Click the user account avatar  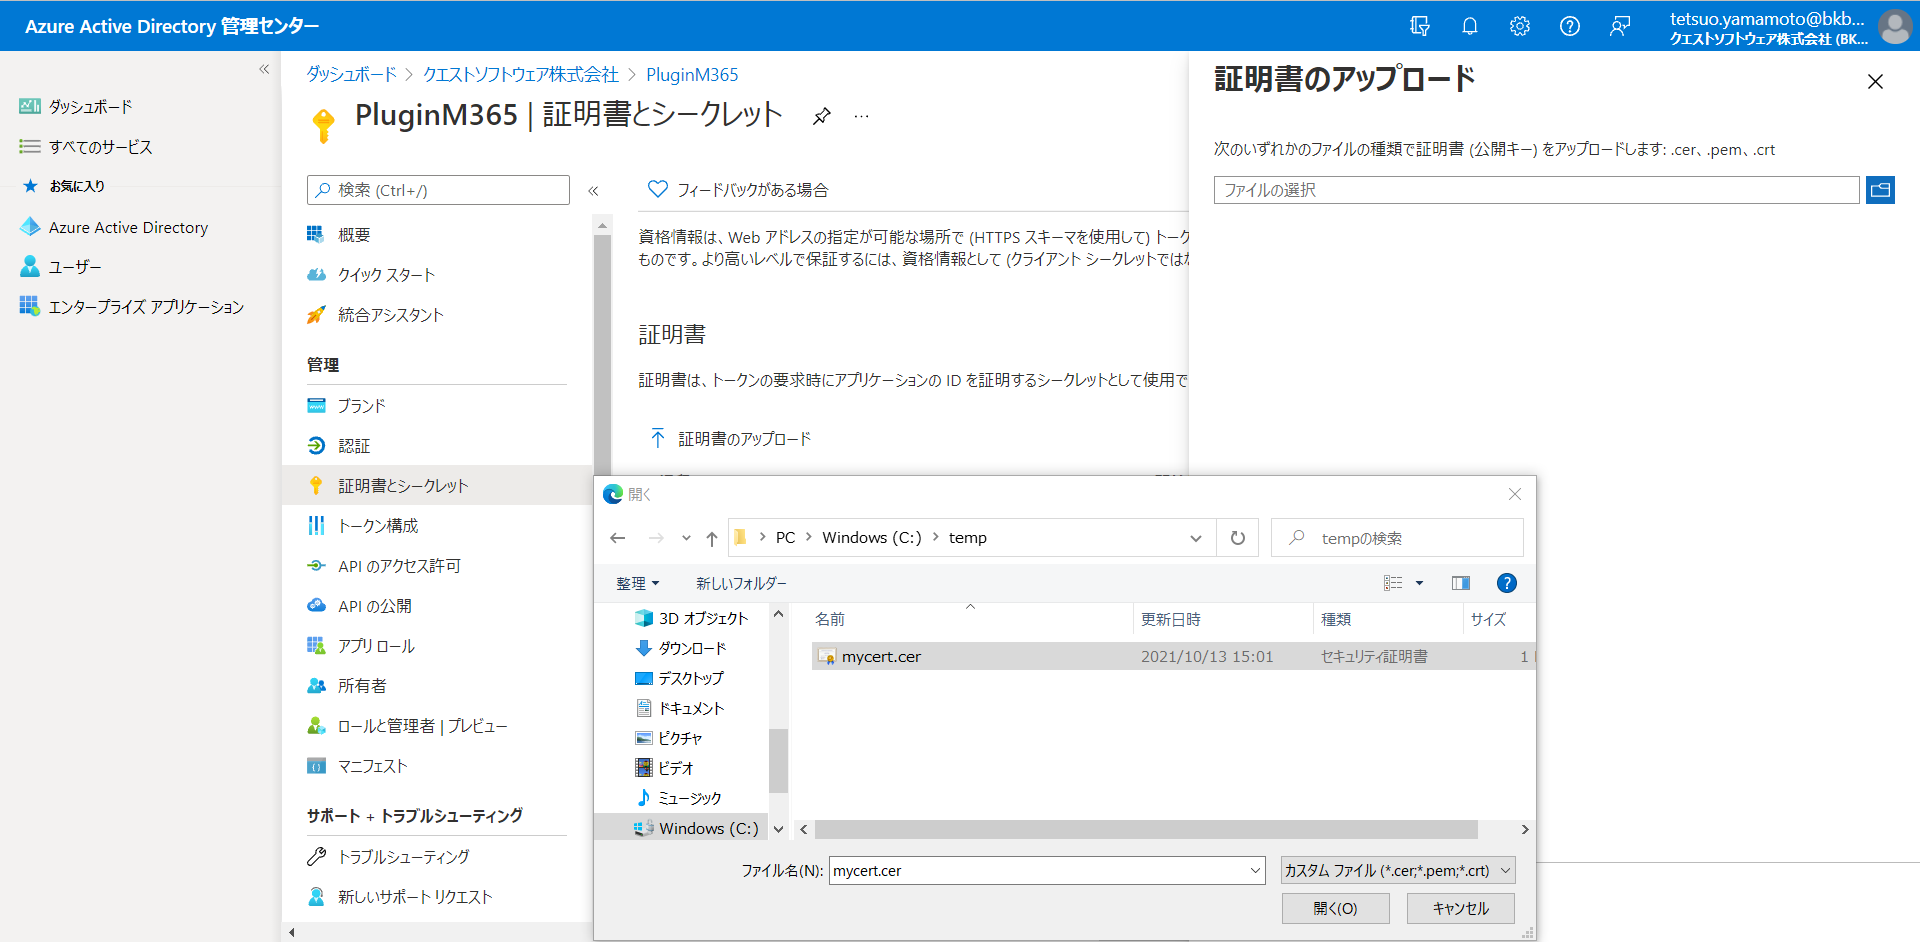coord(1894,26)
